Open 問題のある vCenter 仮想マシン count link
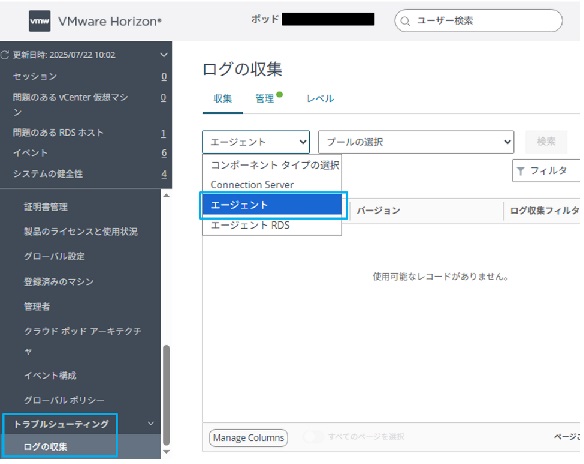Image resolution: width=584 pixels, height=464 pixels. pyautogui.click(x=164, y=98)
